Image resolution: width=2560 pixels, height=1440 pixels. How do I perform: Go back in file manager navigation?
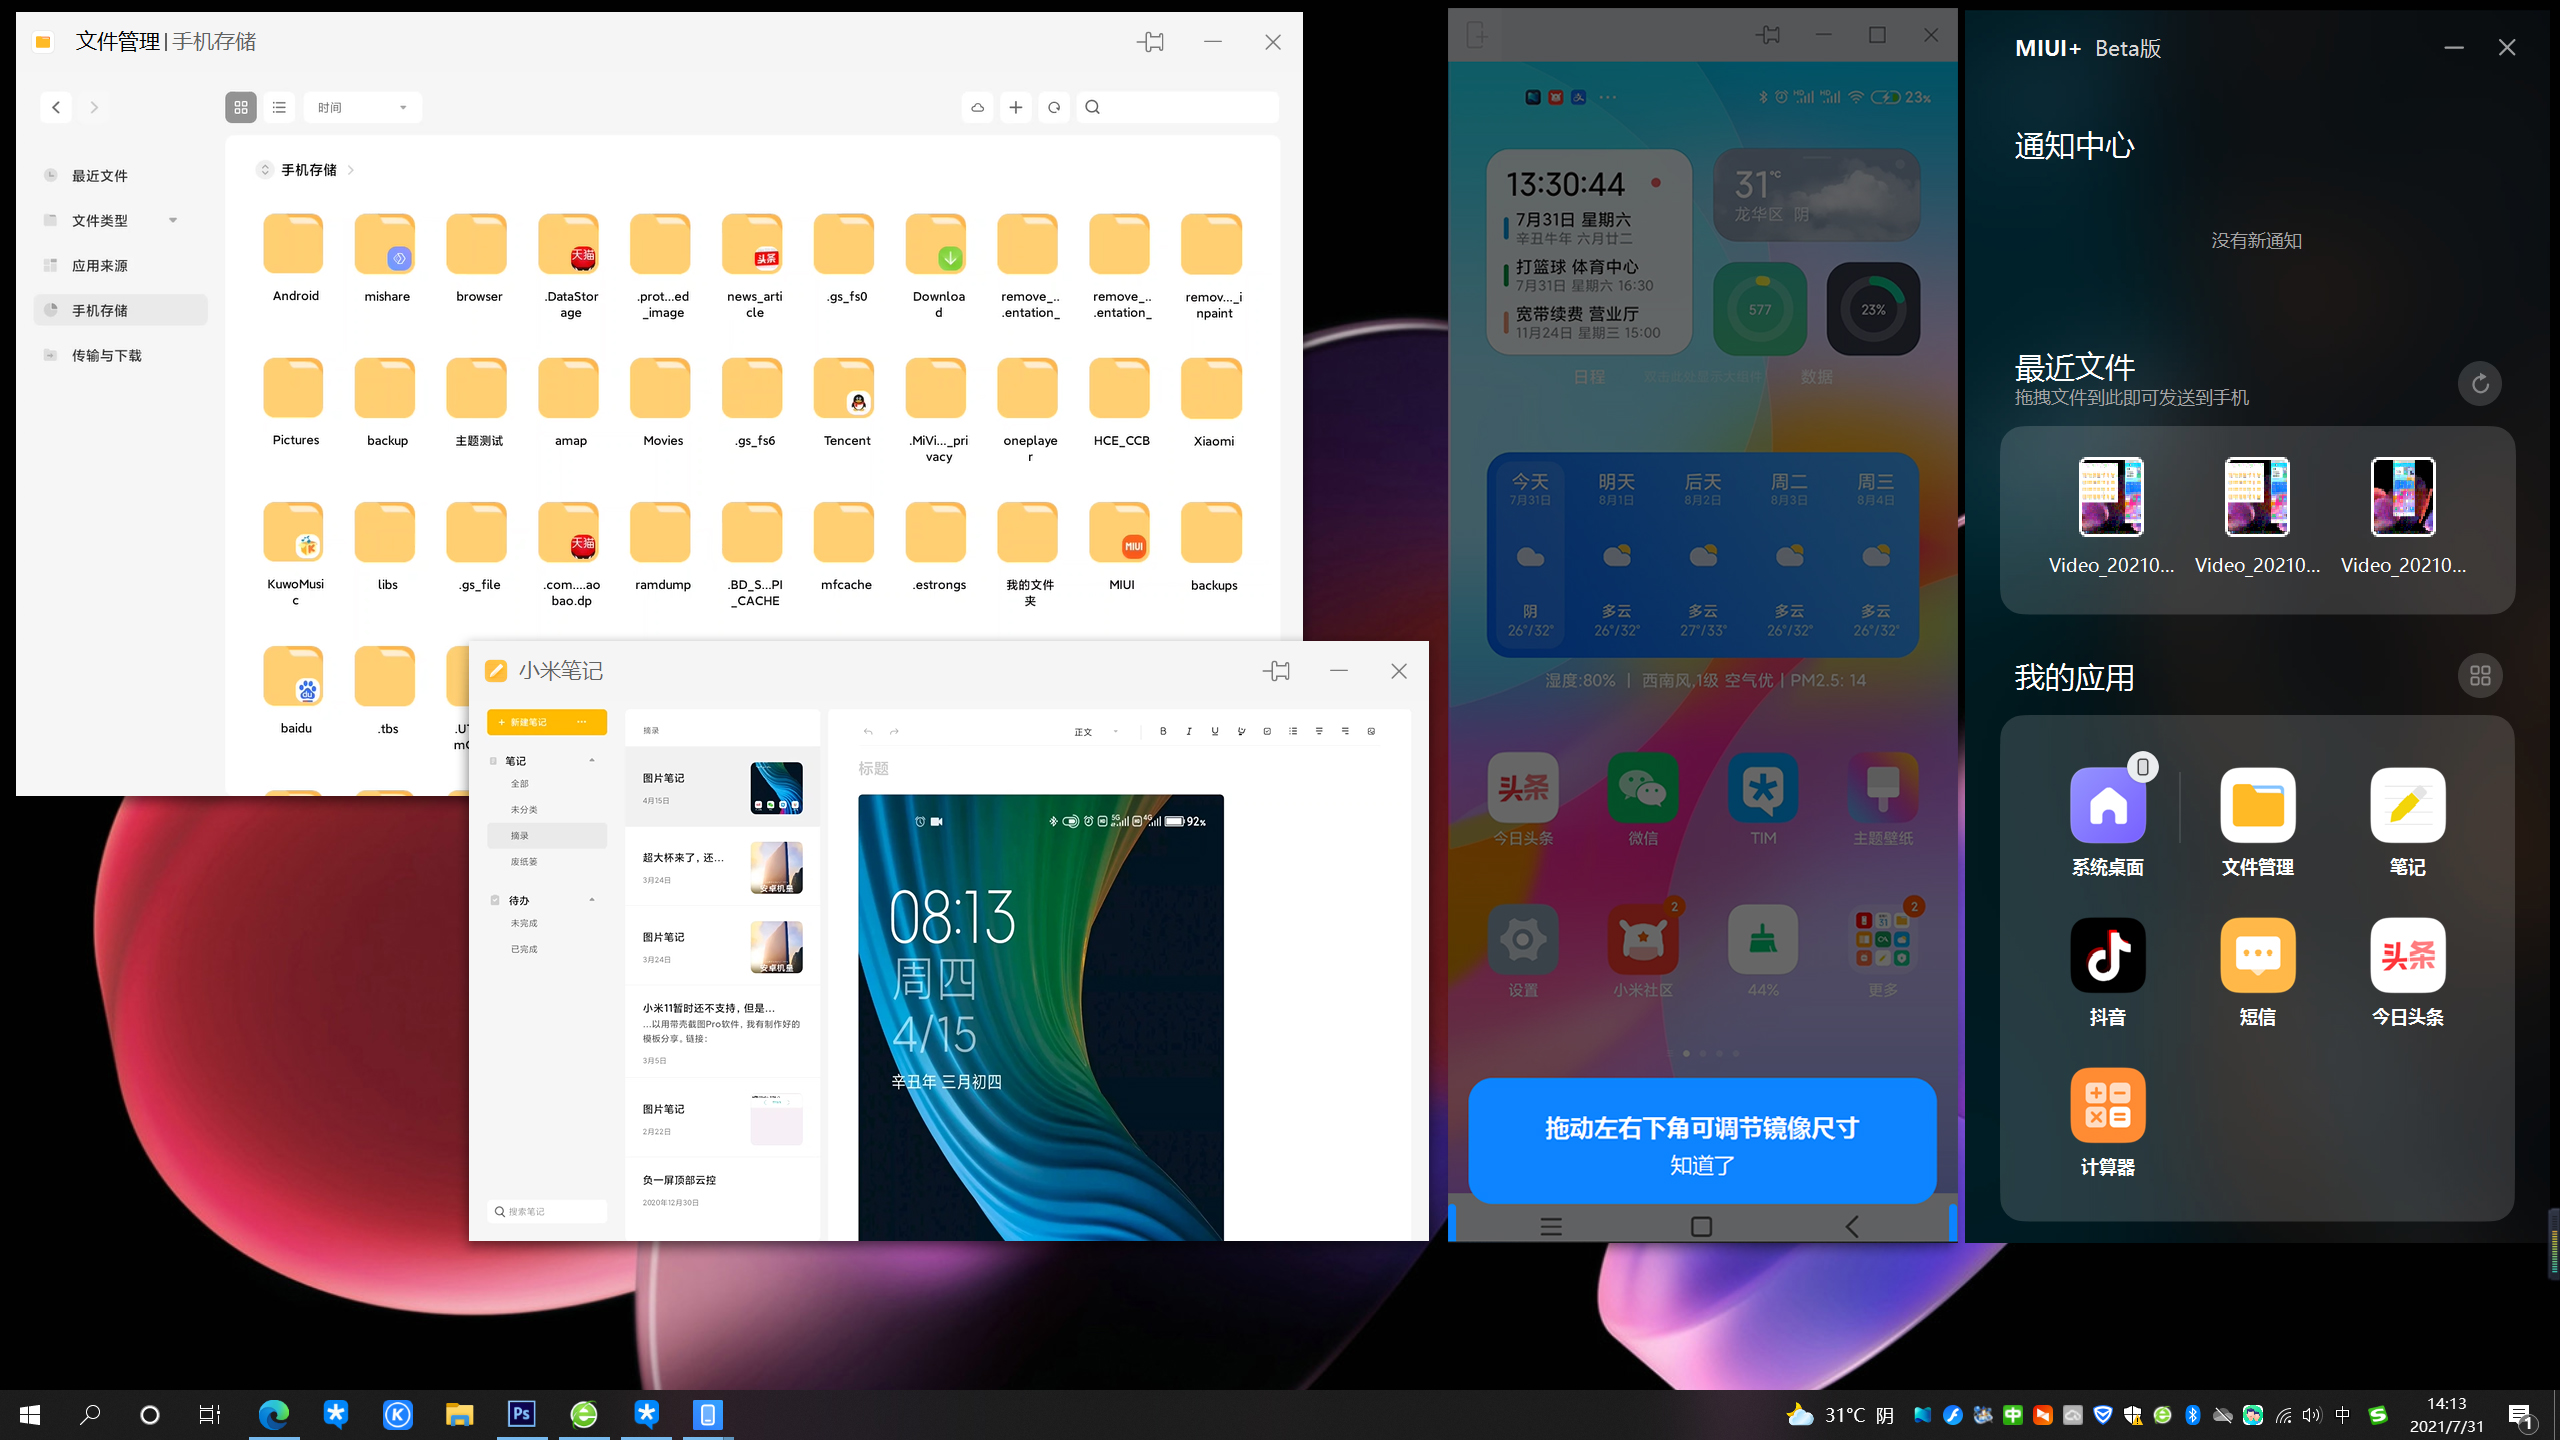coord(56,107)
